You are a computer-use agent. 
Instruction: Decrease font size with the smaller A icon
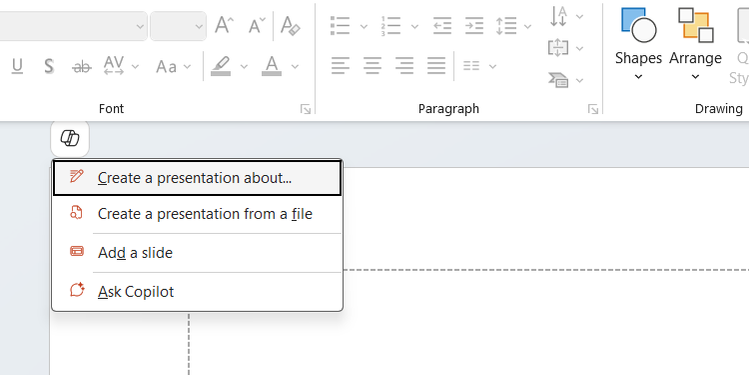tap(257, 25)
